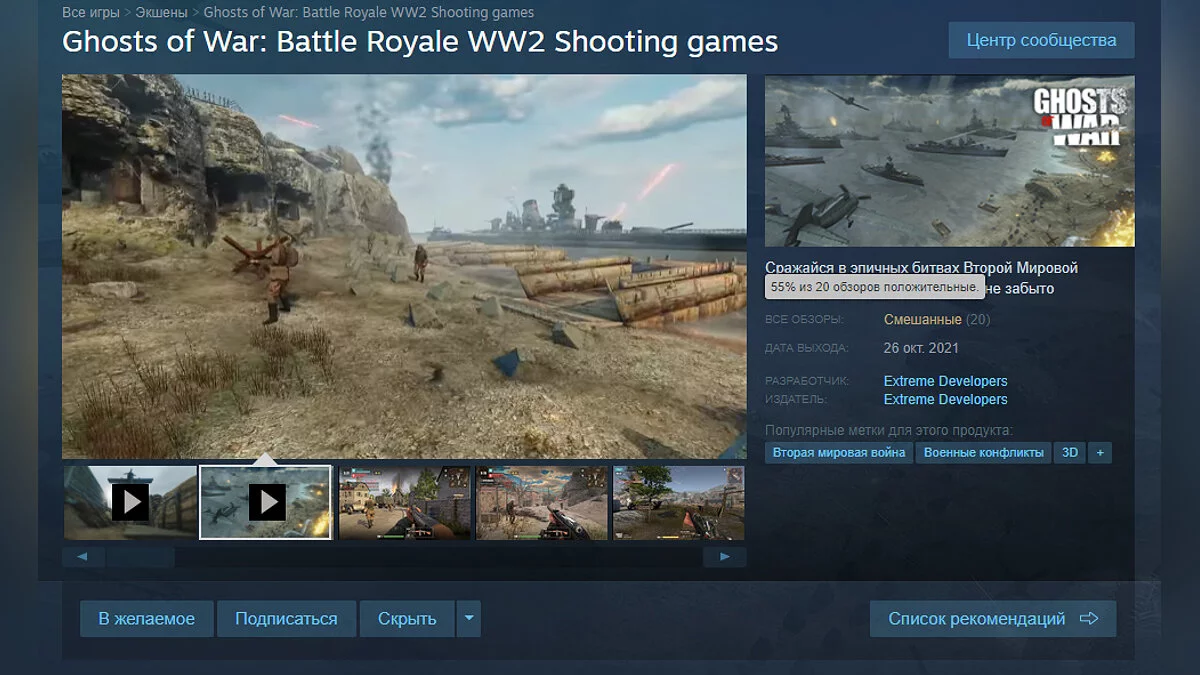The width and height of the screenshot is (1200, 675).
Task: Click the review count (20)
Action: coord(978,320)
